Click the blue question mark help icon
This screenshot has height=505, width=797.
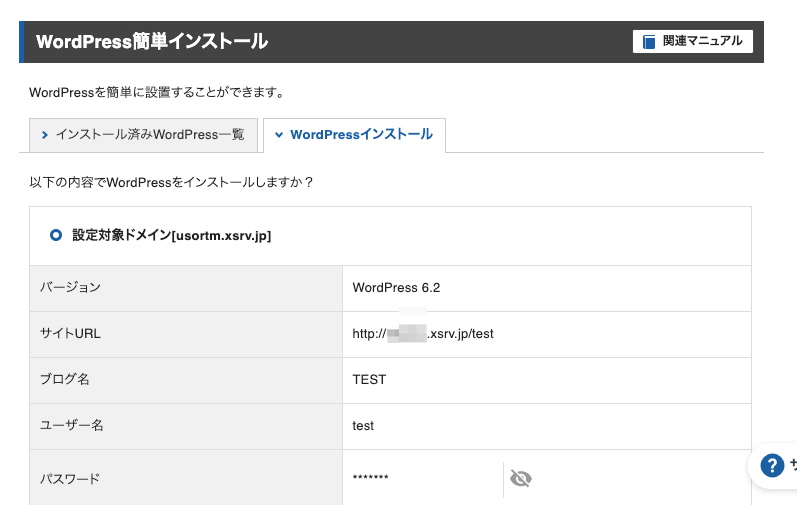[771, 465]
